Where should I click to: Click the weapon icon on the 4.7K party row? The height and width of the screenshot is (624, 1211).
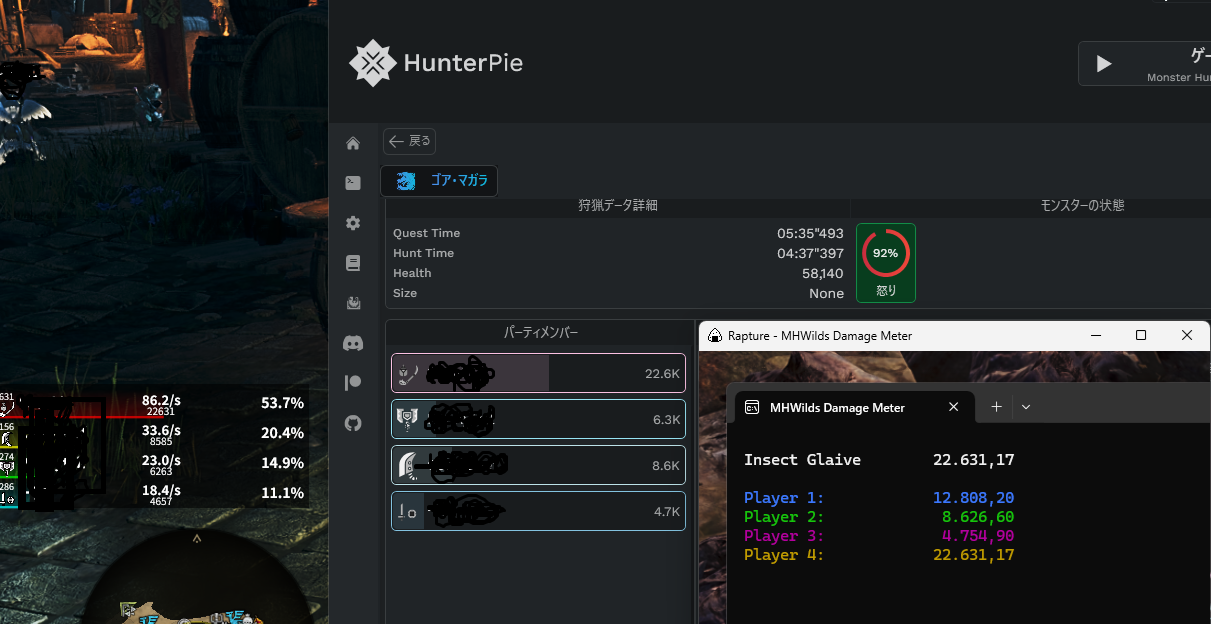[x=408, y=512]
